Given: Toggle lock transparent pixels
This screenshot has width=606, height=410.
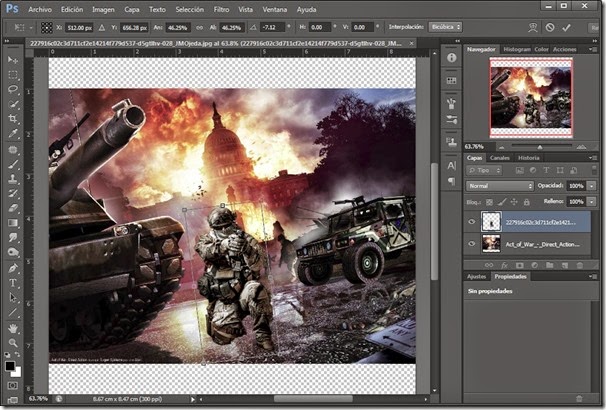Looking at the screenshot, I should tap(489, 202).
